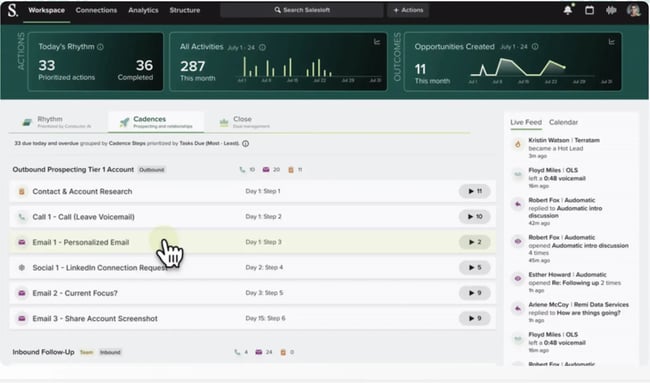Open the calendar icon in top bar
650x383 pixels.
click(589, 10)
